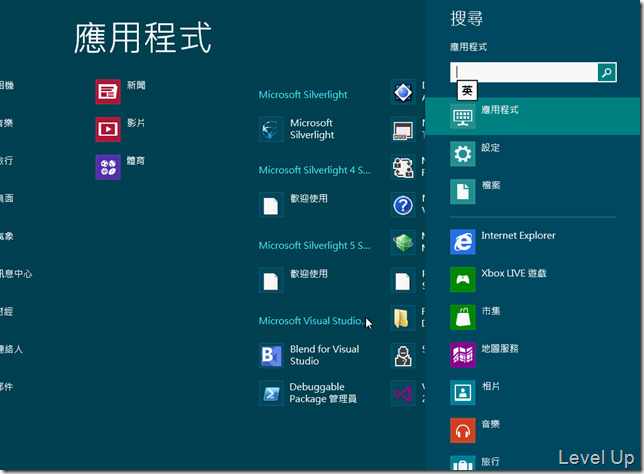
Task: Toggle the 英 input method indicator
Action: 467,90
